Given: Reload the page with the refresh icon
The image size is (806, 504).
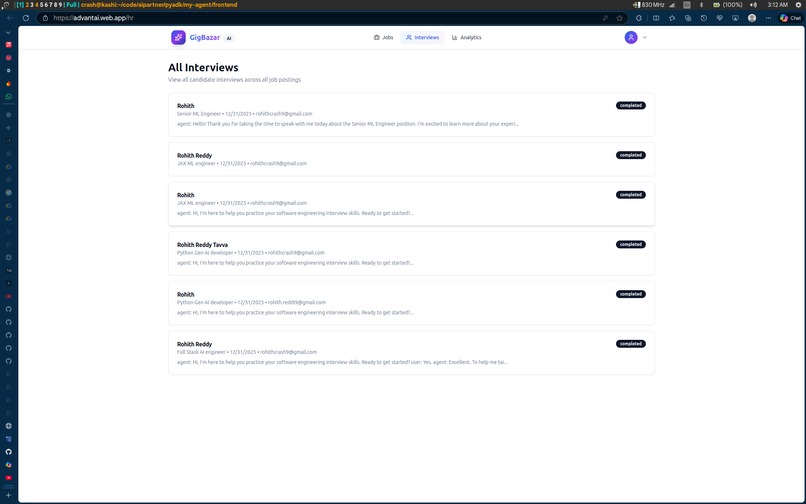Looking at the screenshot, I should click(26, 17).
